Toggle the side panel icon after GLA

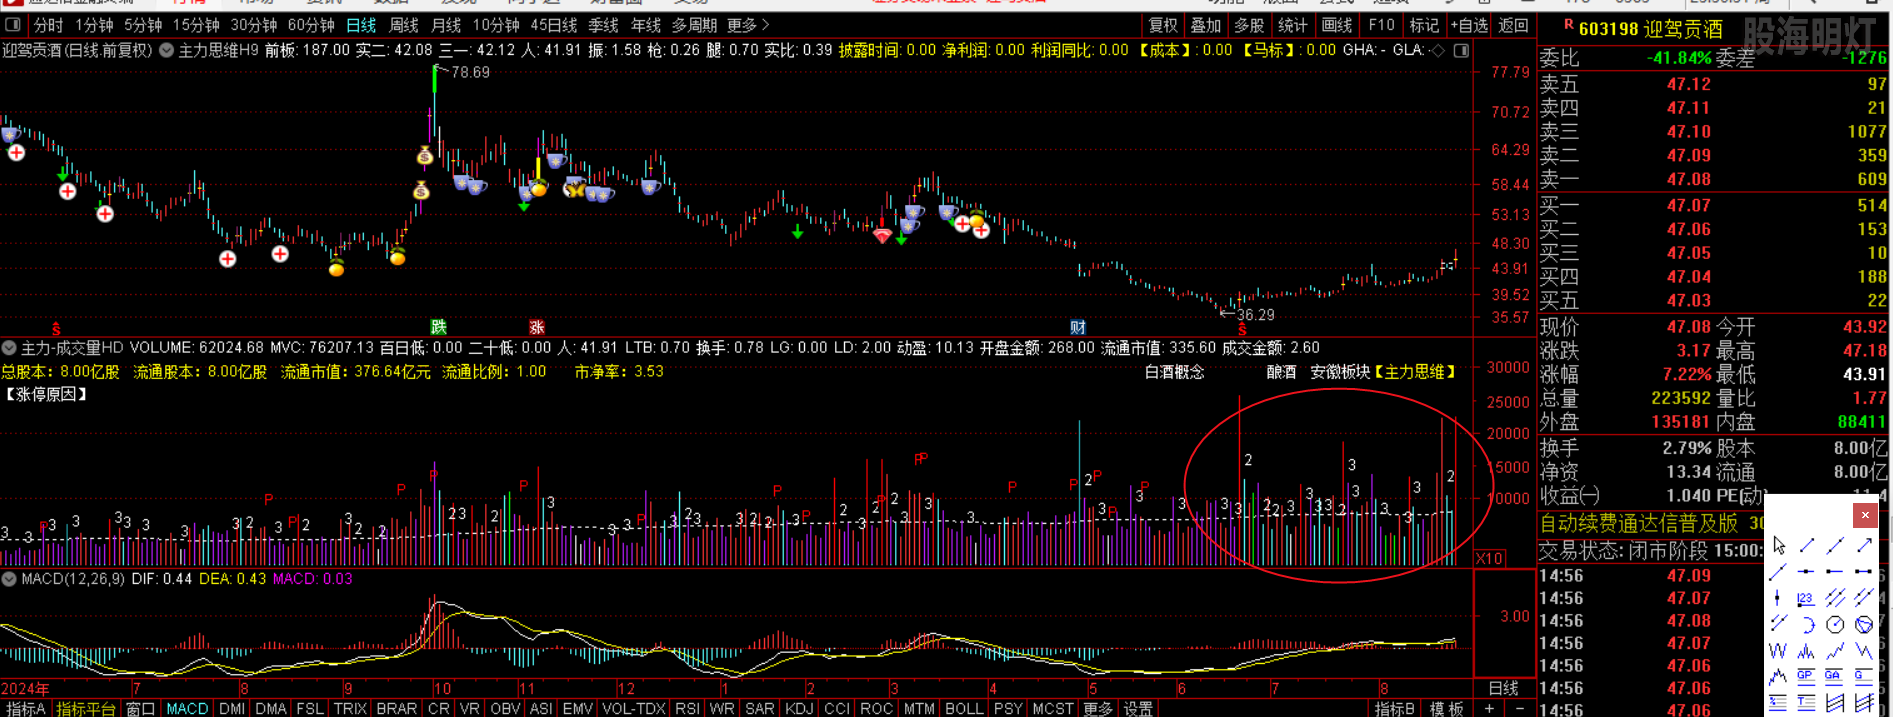(x=1461, y=50)
